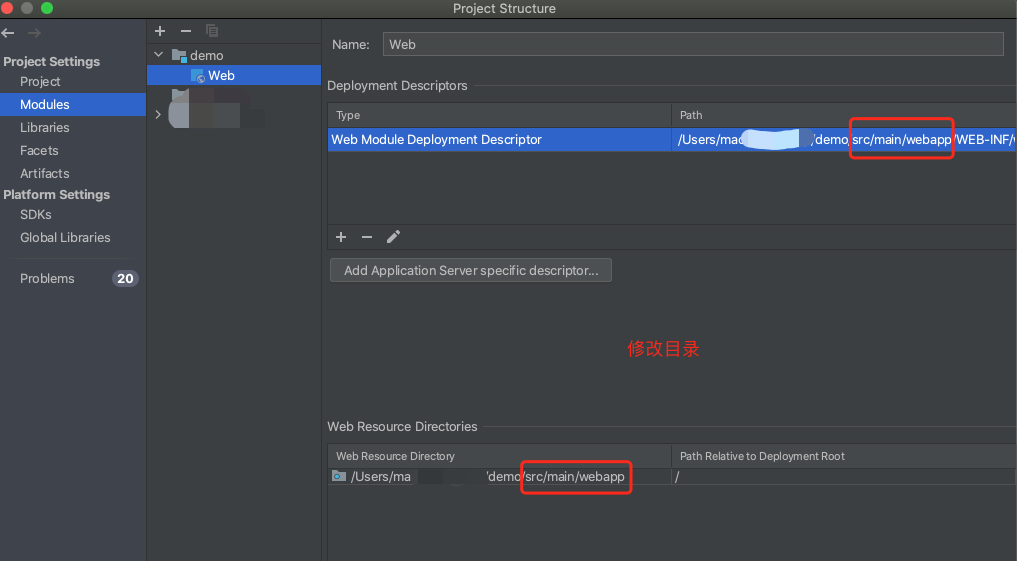
Task: Click the Name input field
Action: click(693, 44)
